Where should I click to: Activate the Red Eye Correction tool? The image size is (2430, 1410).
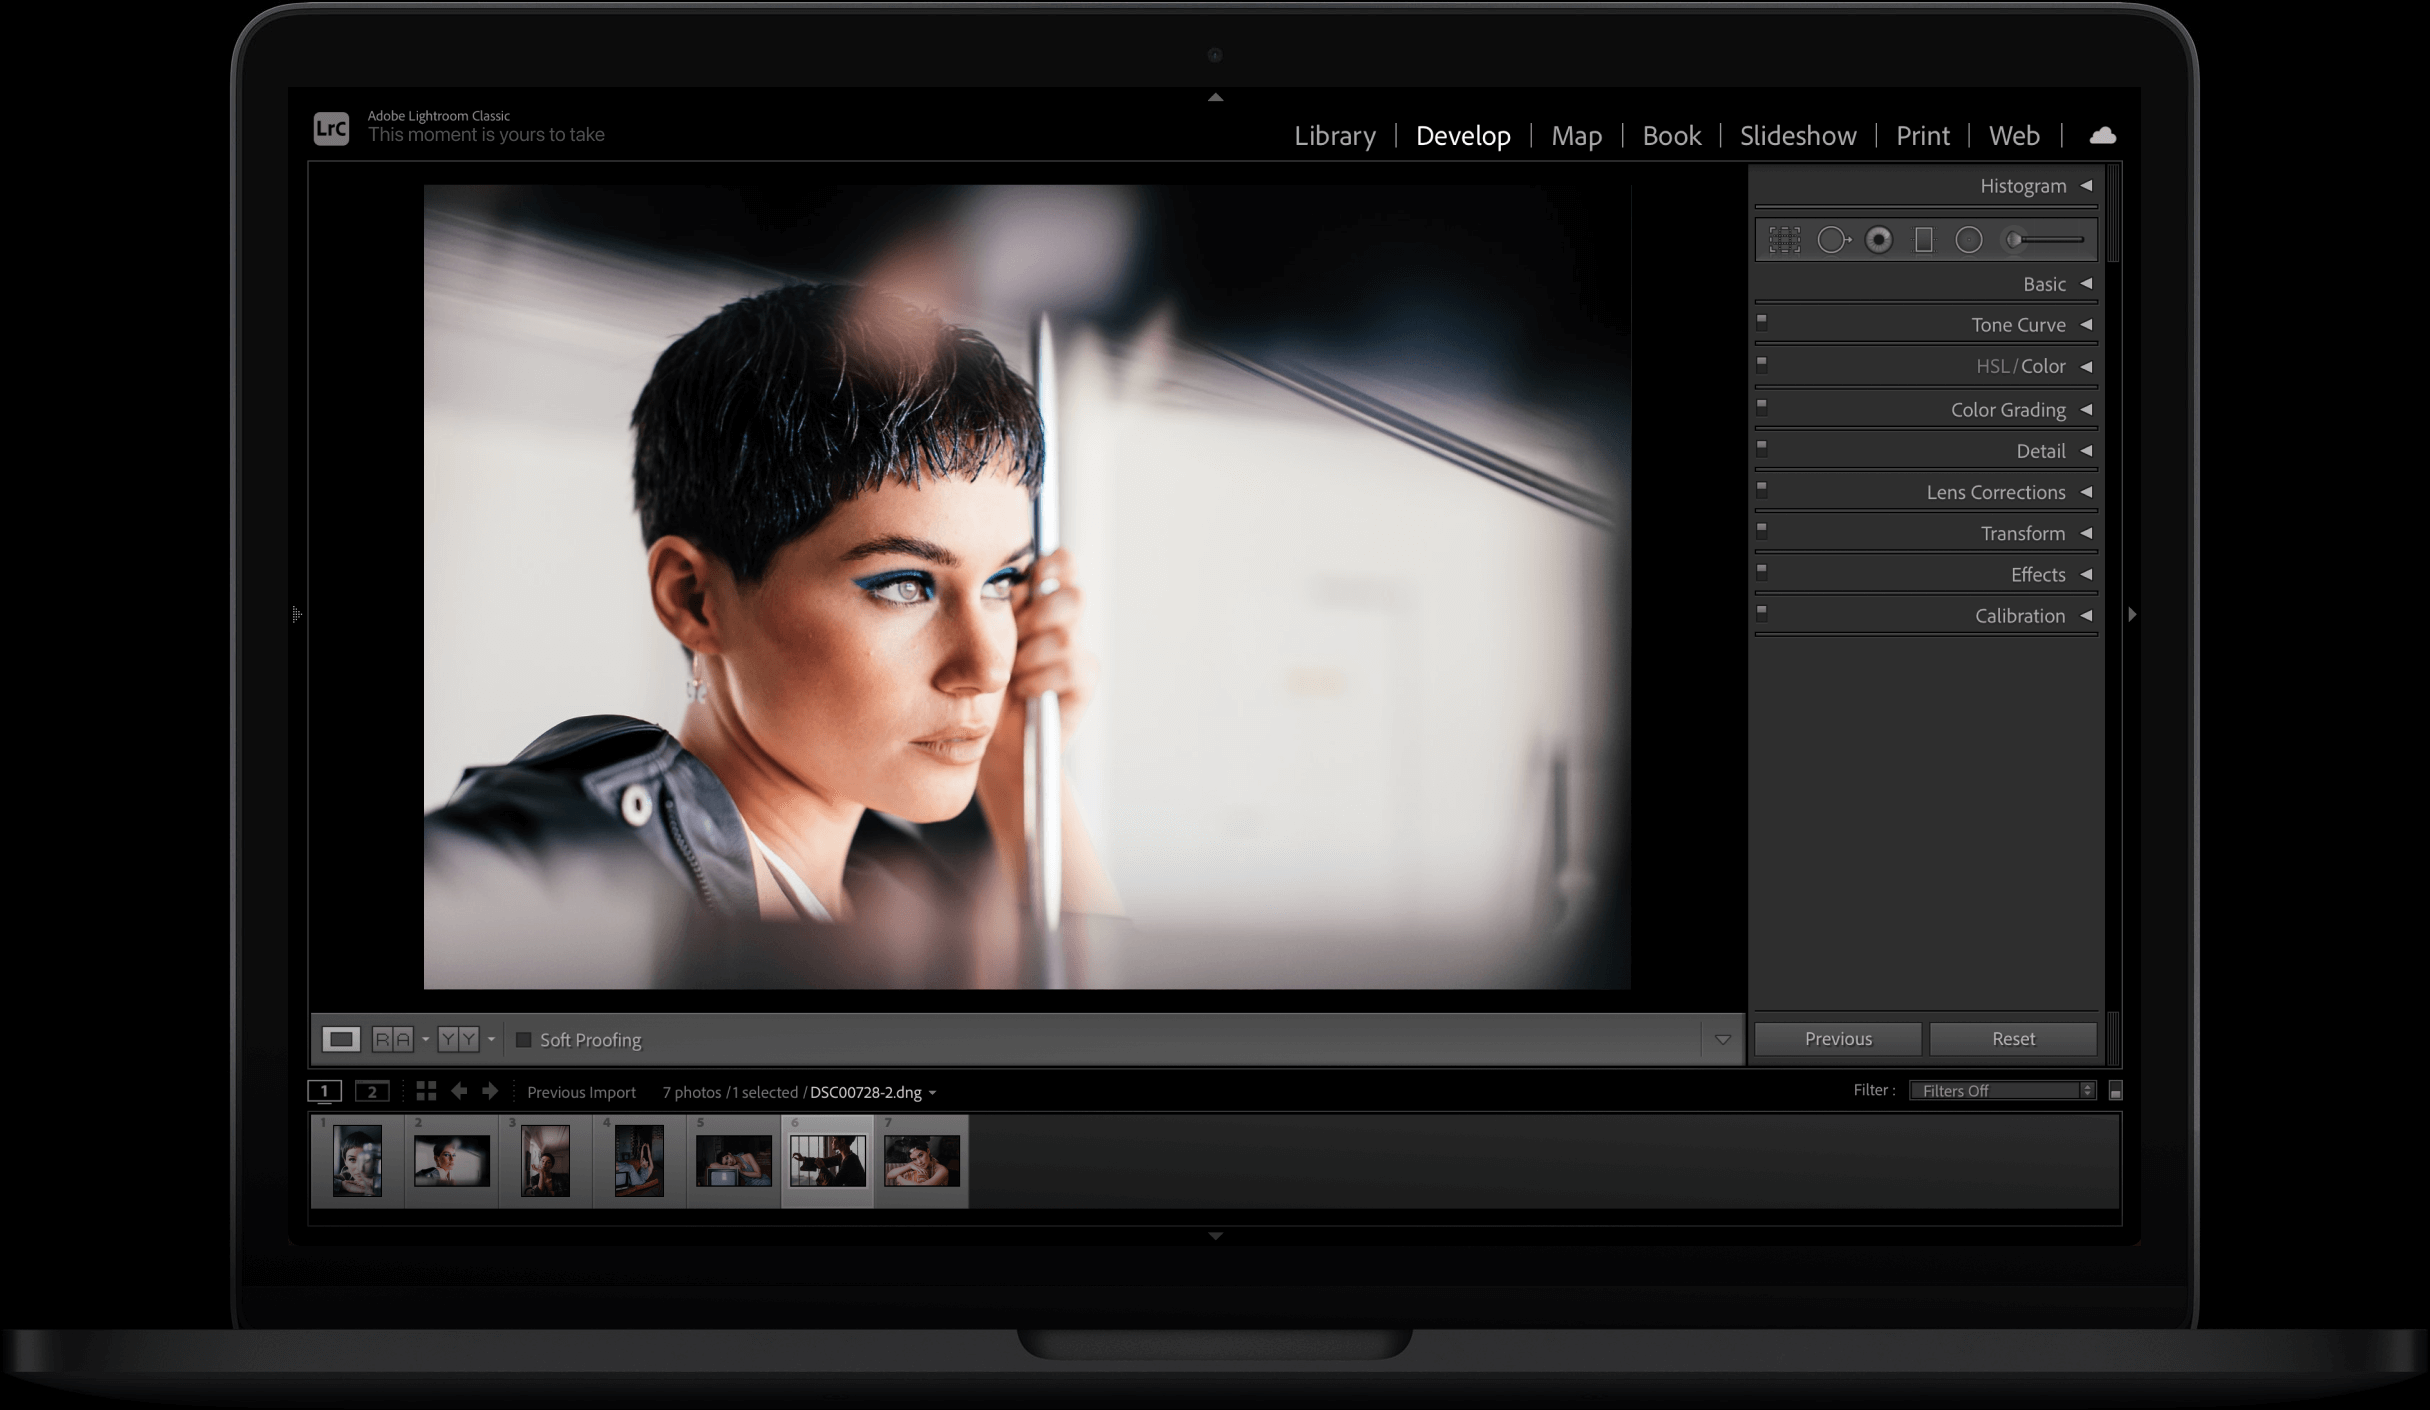[x=1879, y=240]
